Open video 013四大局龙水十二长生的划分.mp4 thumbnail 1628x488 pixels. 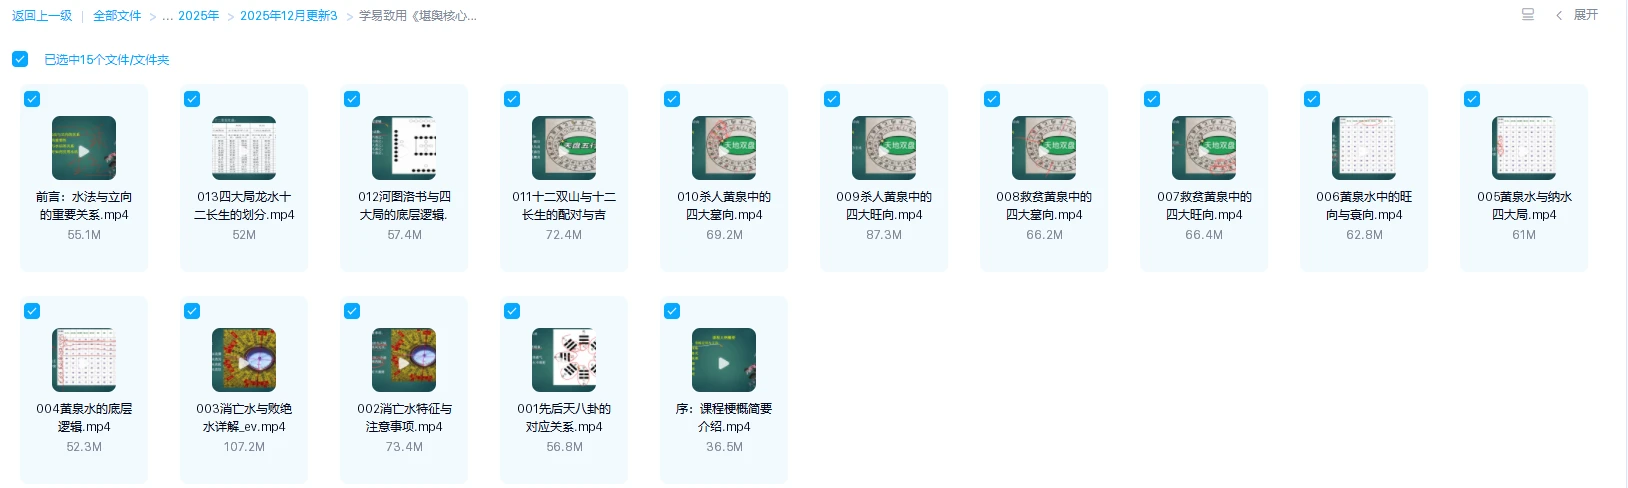coord(244,148)
